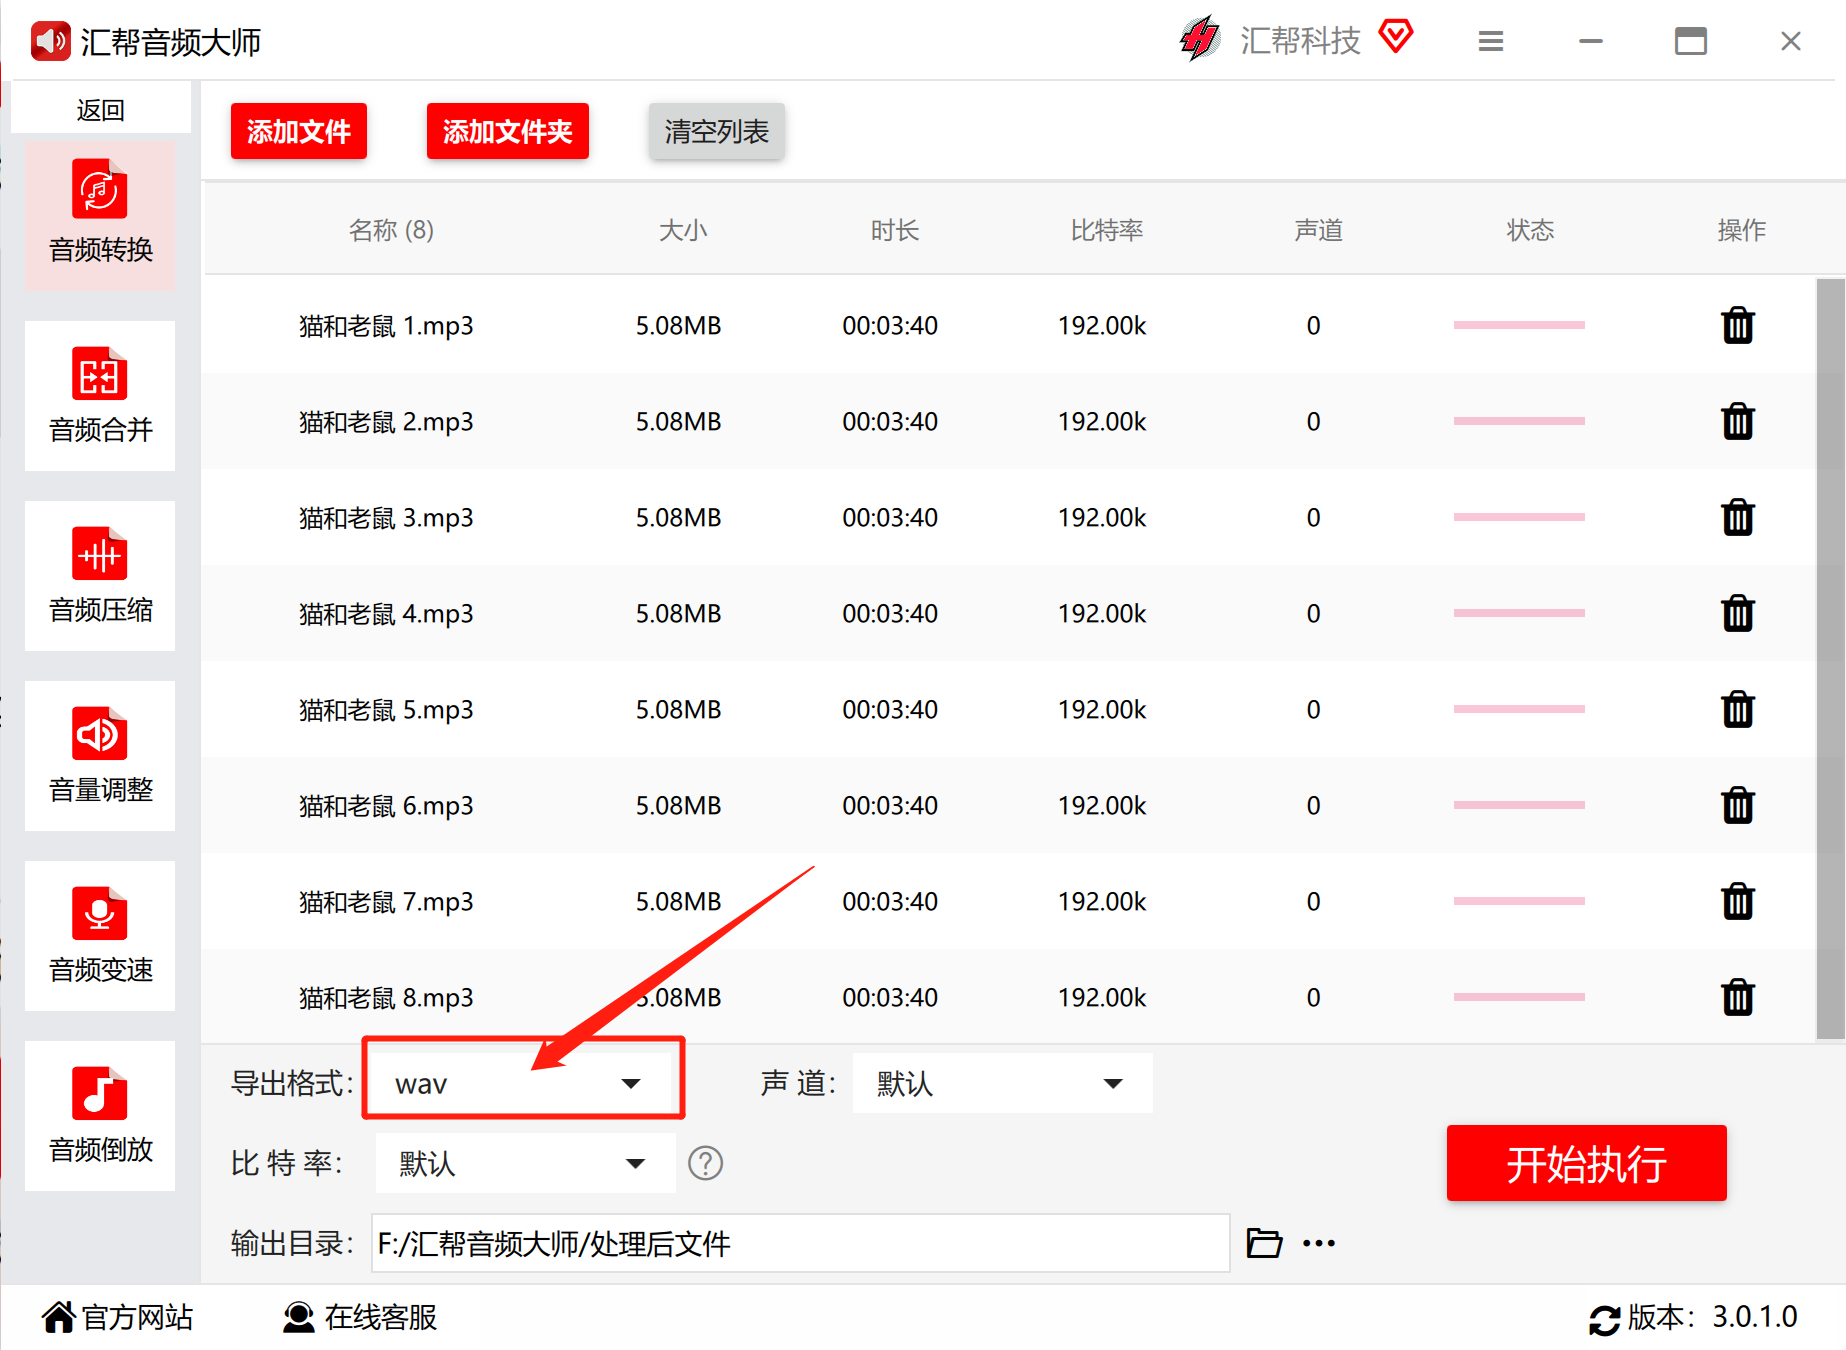Viewport: 1846px width, 1350px height.
Task: Open the 音量调整 volume adjust tool
Action: [100, 756]
